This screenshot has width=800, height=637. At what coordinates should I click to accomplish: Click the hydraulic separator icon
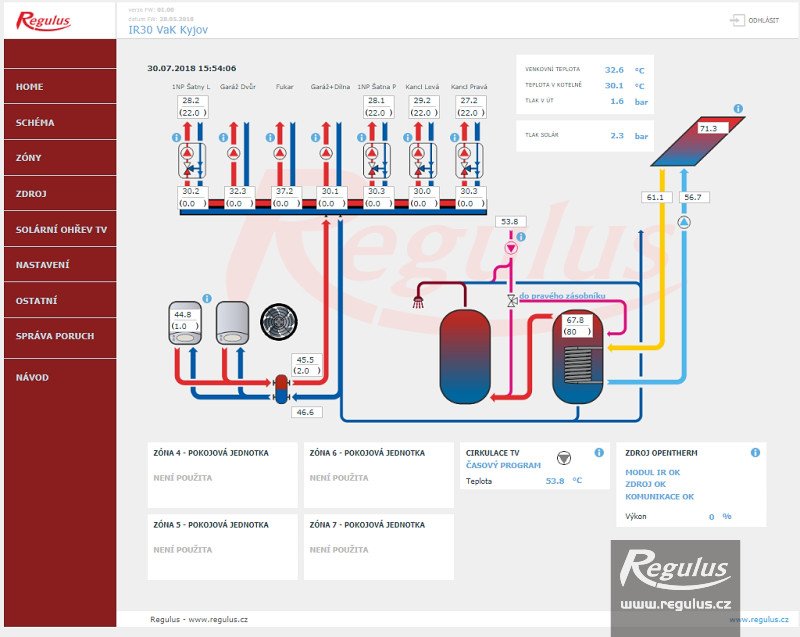[281, 389]
